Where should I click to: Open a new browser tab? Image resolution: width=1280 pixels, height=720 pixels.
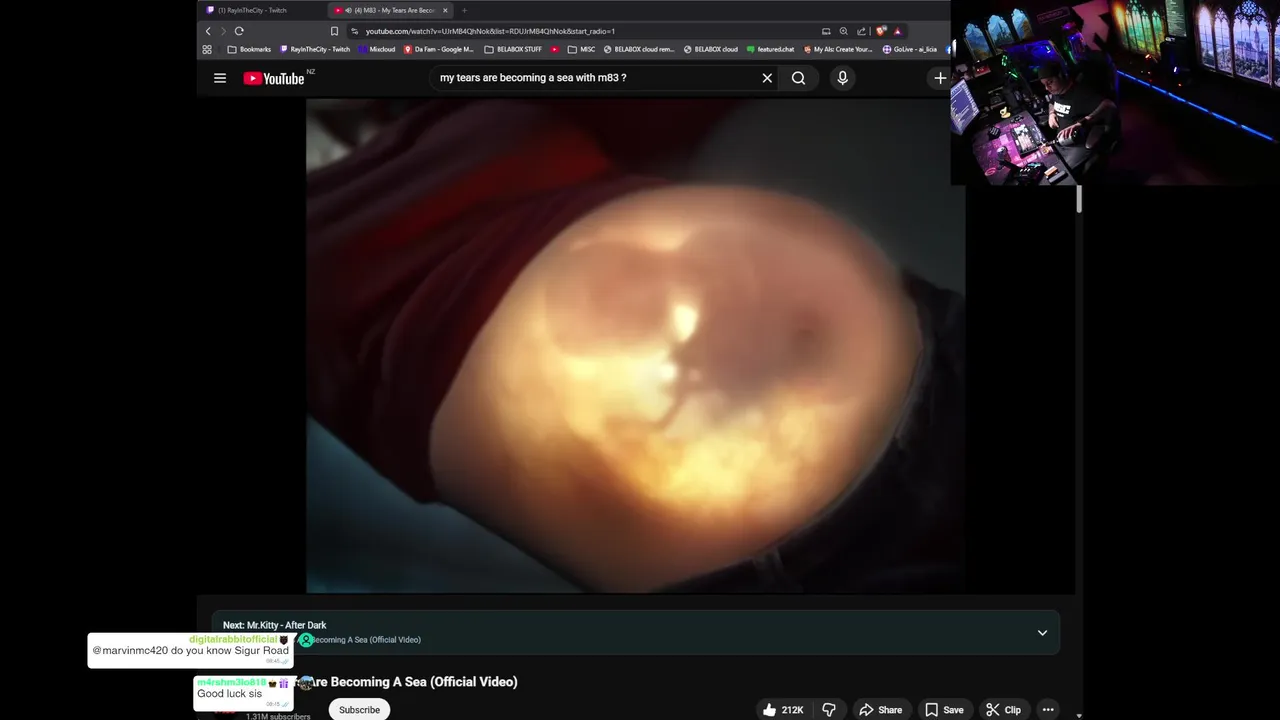(x=464, y=10)
